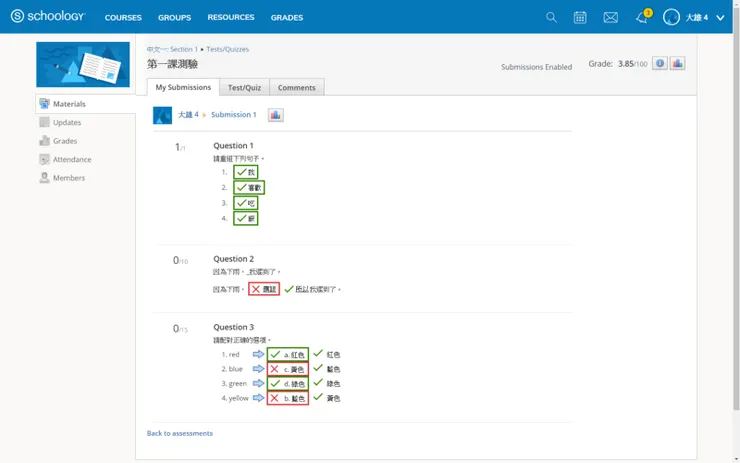Expand the user account dropdown arrow
Screen dimensions: 740x463
tap(720, 18)
